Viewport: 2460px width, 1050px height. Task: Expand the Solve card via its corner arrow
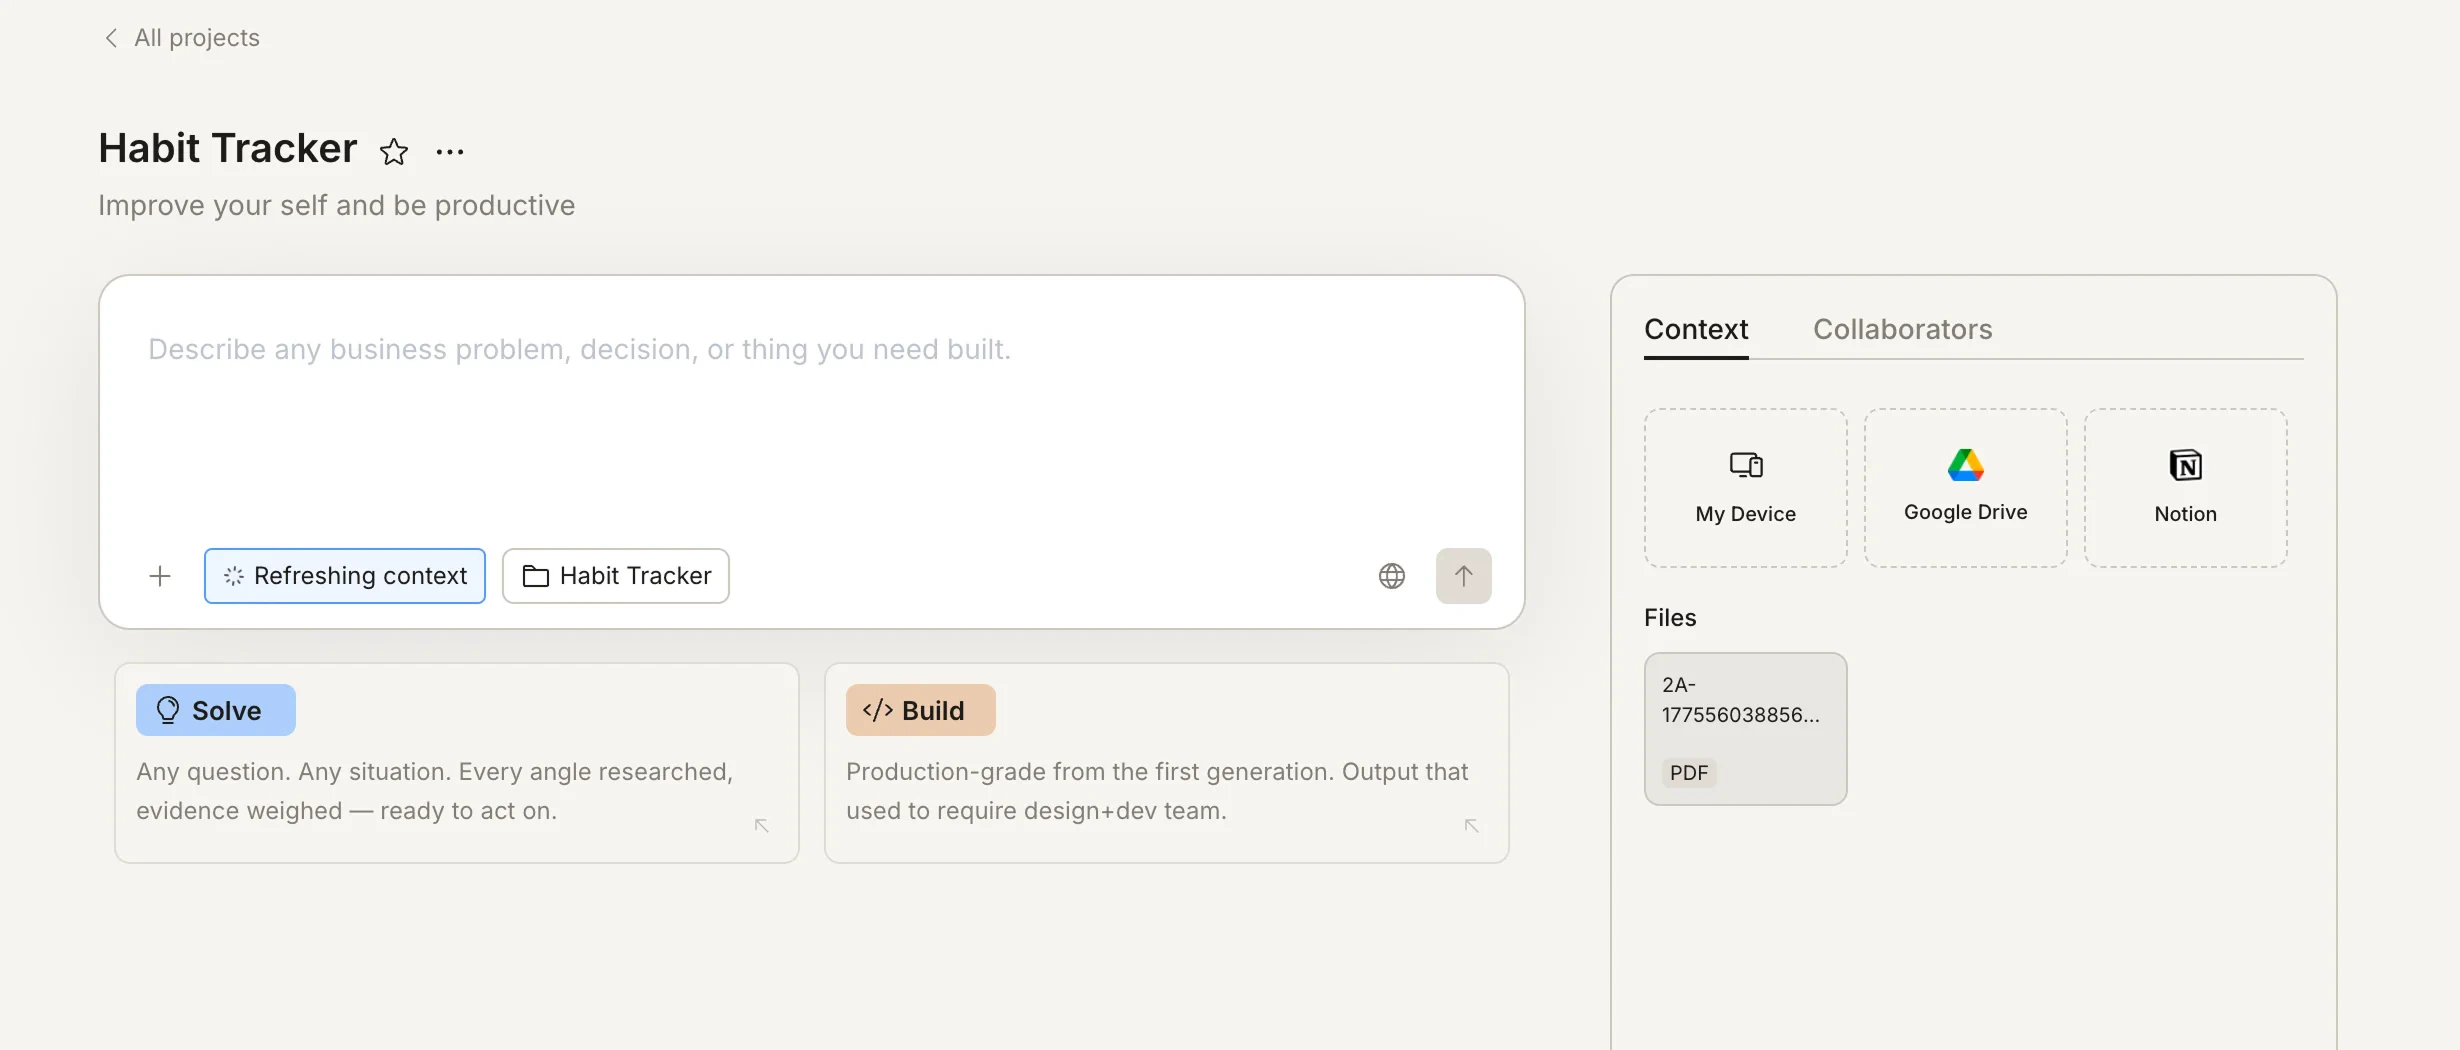(x=761, y=827)
